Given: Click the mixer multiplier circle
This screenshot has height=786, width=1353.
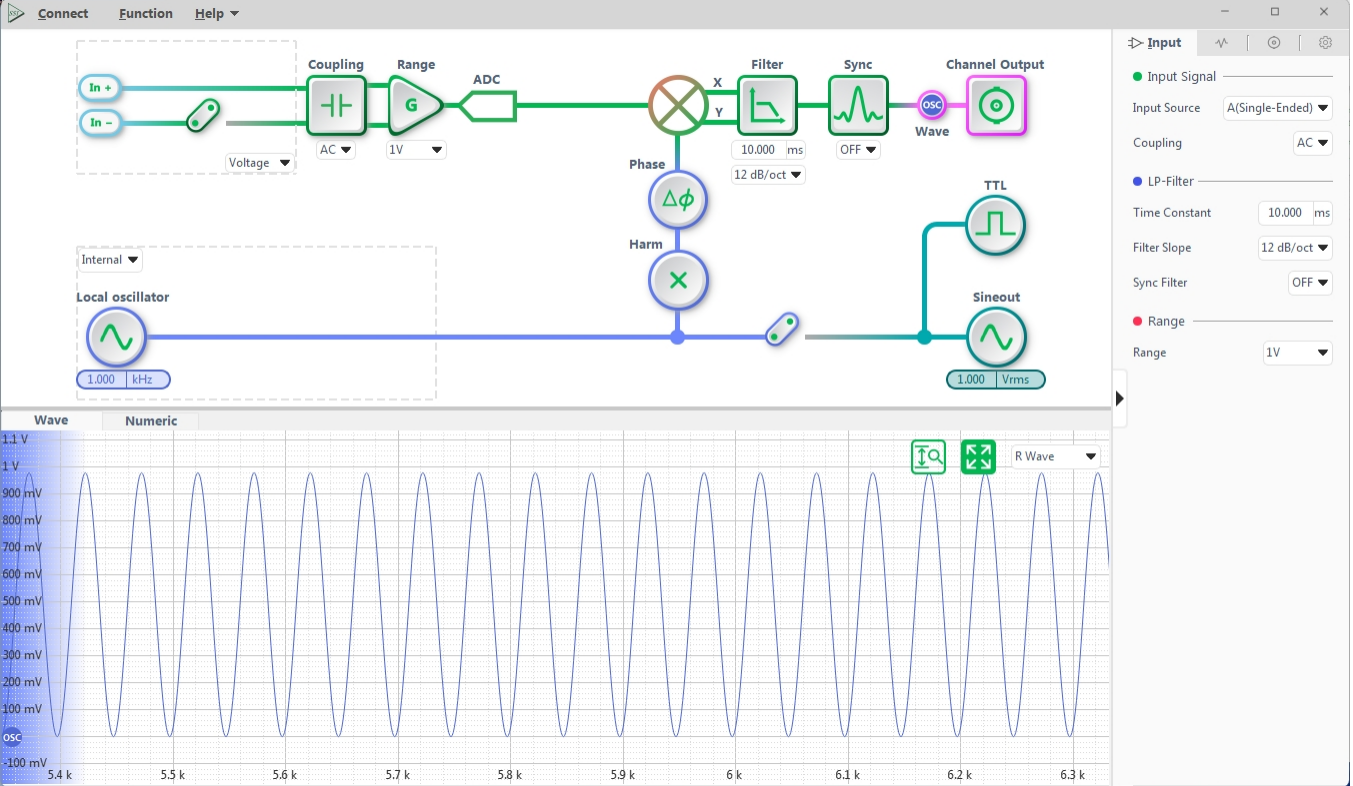Looking at the screenshot, I should pyautogui.click(x=678, y=105).
